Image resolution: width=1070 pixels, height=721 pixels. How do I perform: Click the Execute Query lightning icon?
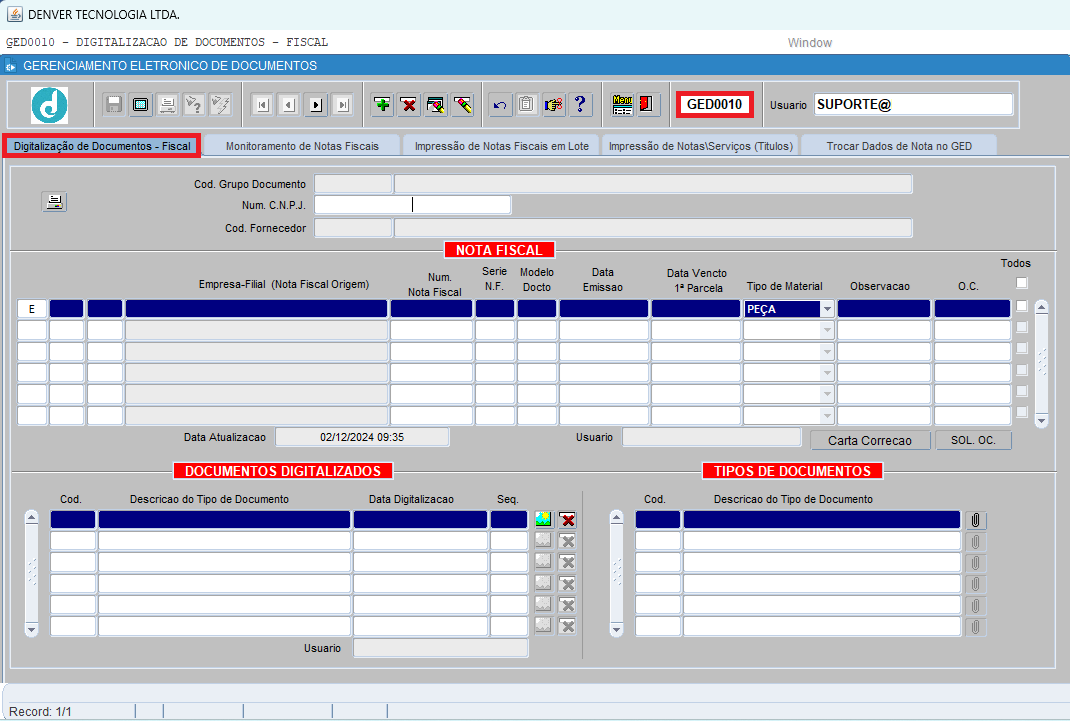tap(220, 104)
